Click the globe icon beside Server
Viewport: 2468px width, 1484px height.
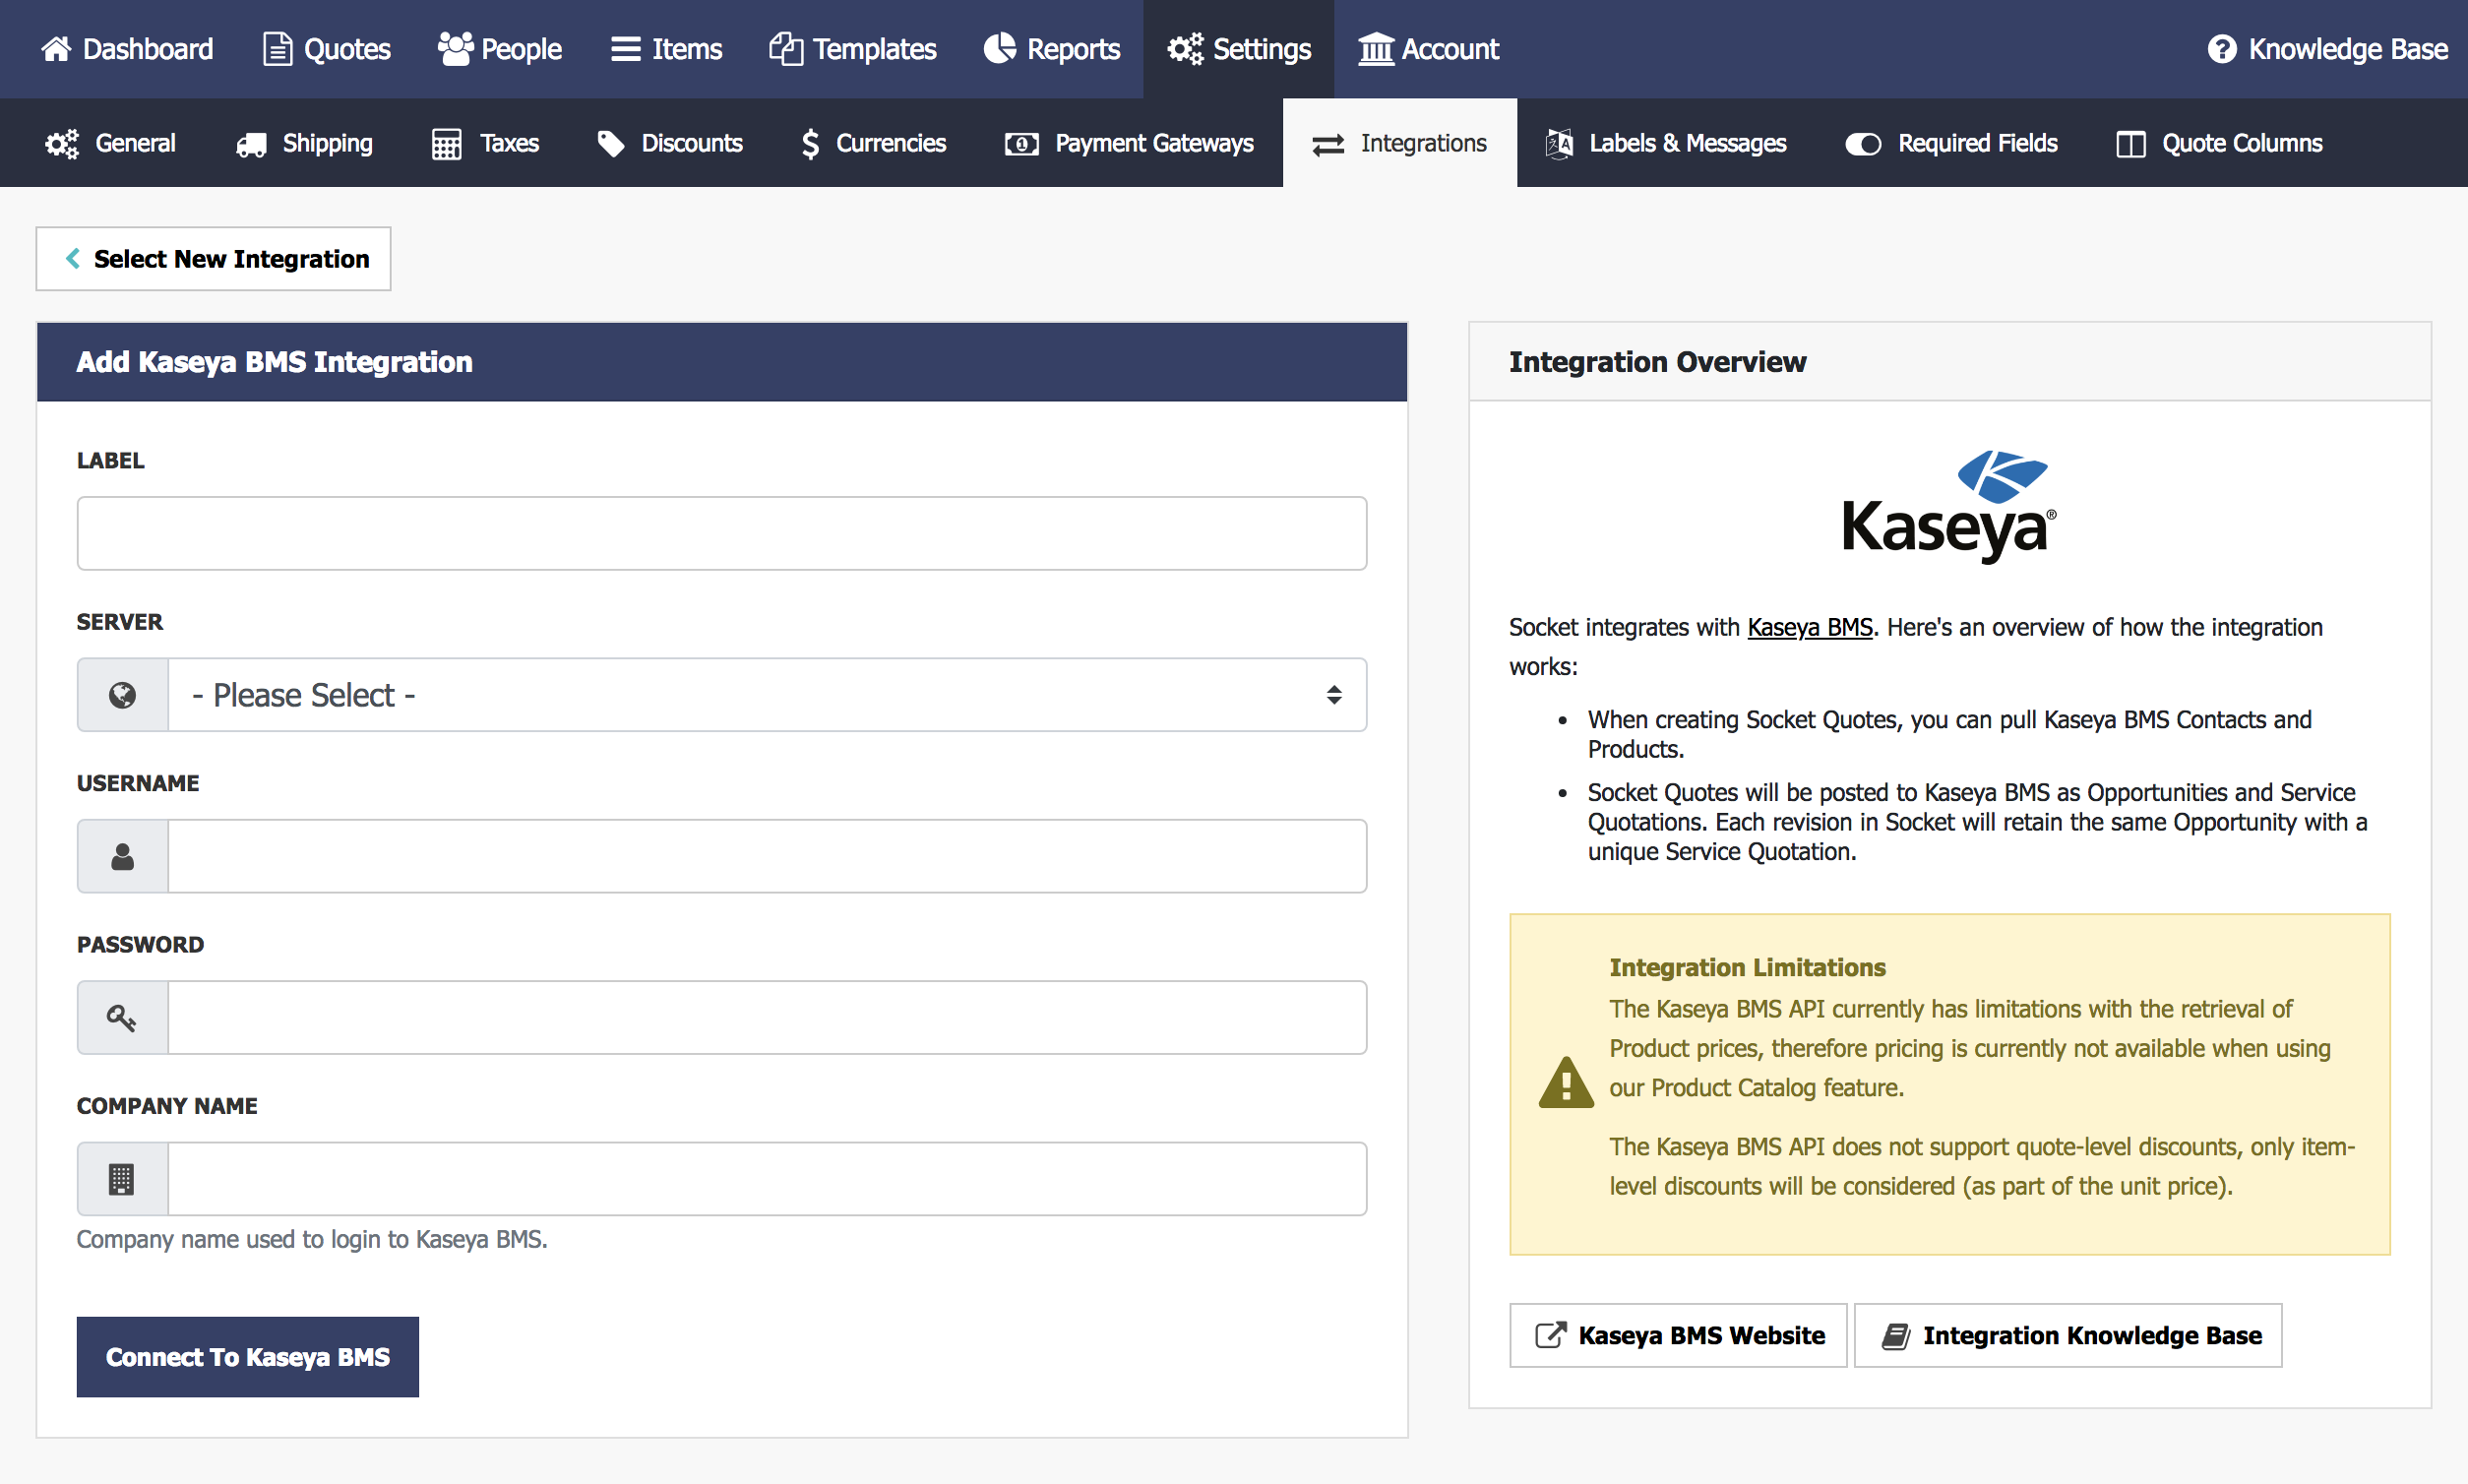[122, 695]
